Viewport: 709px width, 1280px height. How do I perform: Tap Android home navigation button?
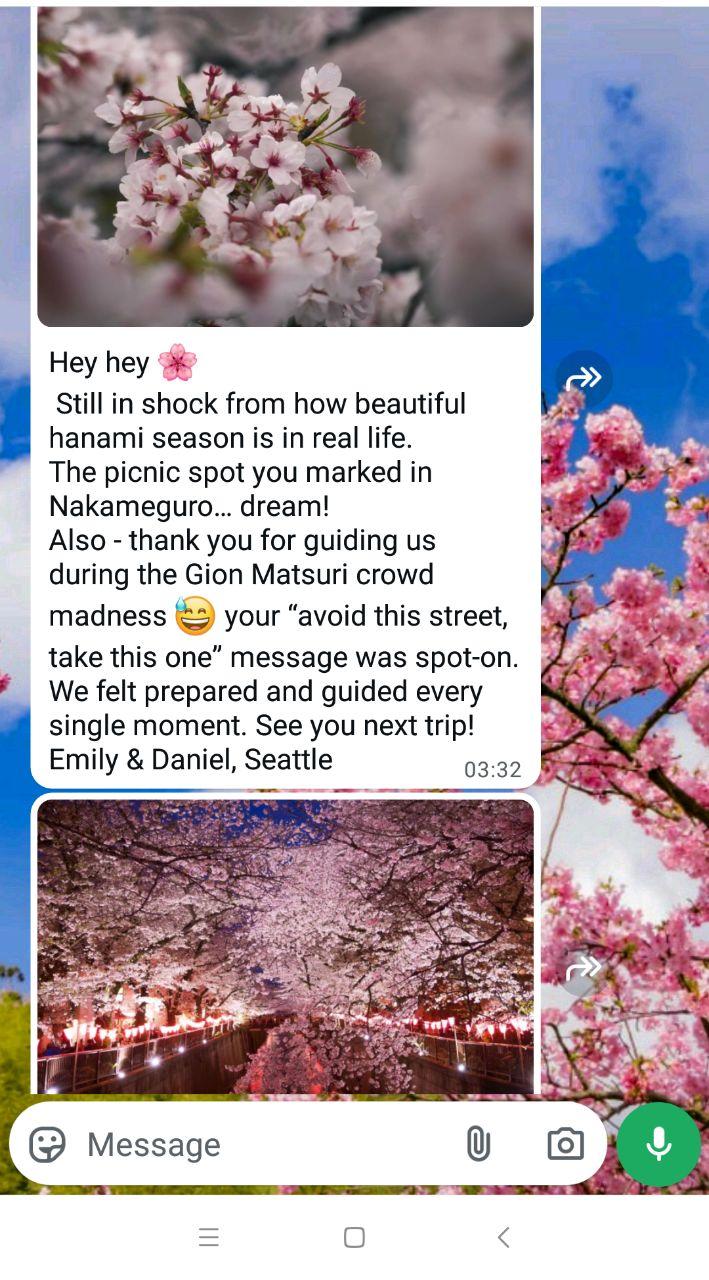point(354,1237)
